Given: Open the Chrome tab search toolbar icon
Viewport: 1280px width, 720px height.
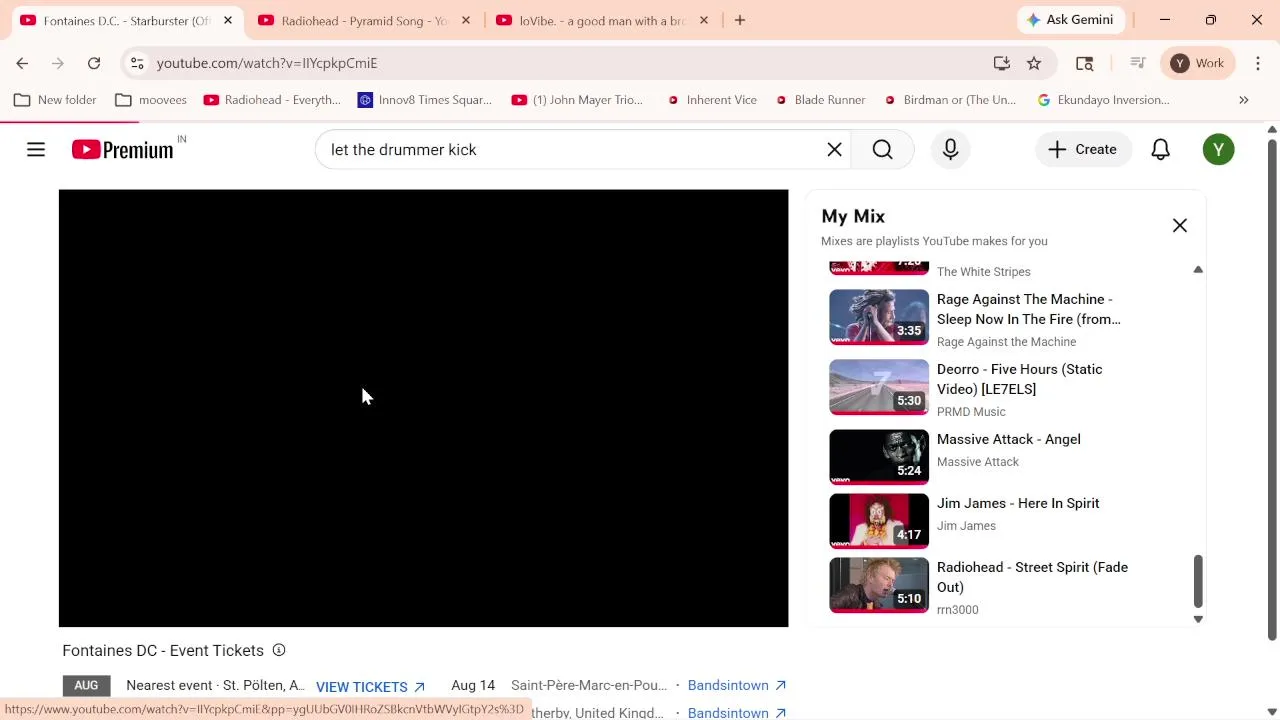Looking at the screenshot, I should pyautogui.click(x=1084, y=63).
